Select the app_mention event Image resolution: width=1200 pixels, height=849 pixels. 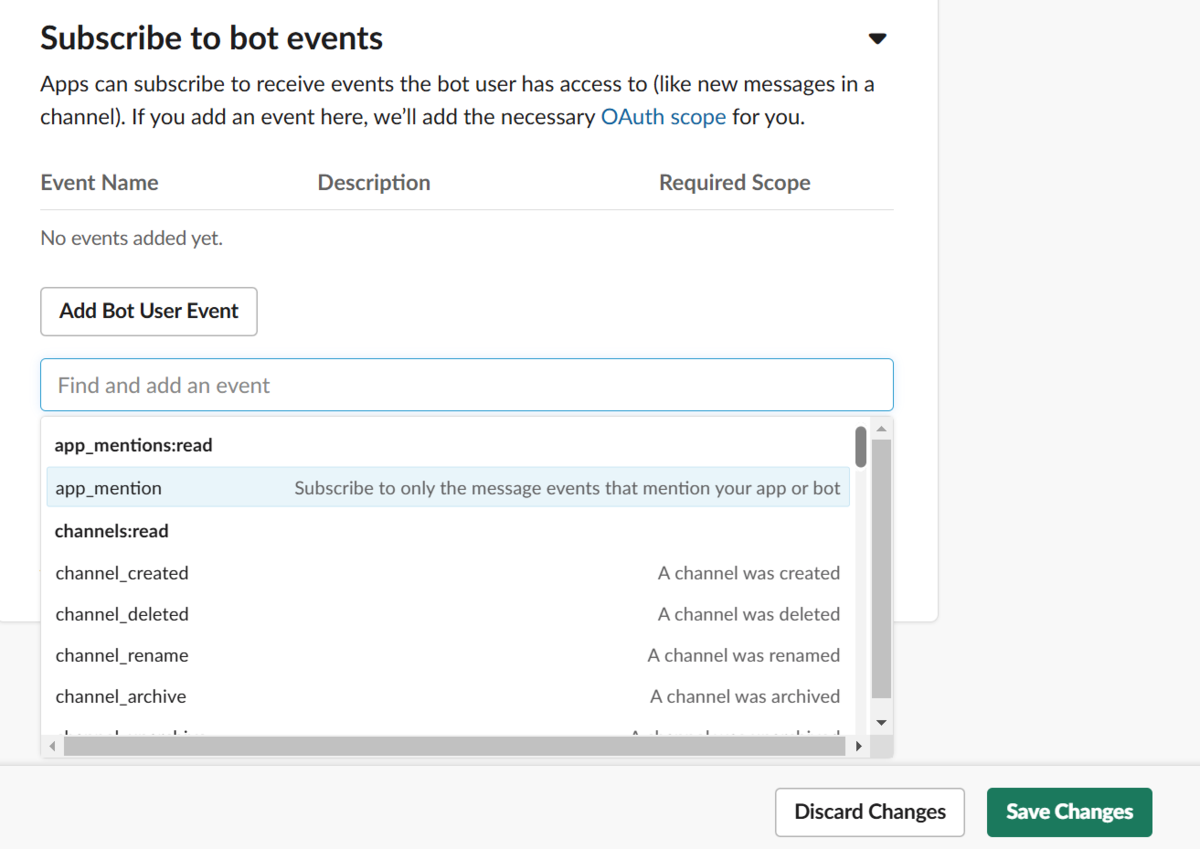(x=448, y=488)
